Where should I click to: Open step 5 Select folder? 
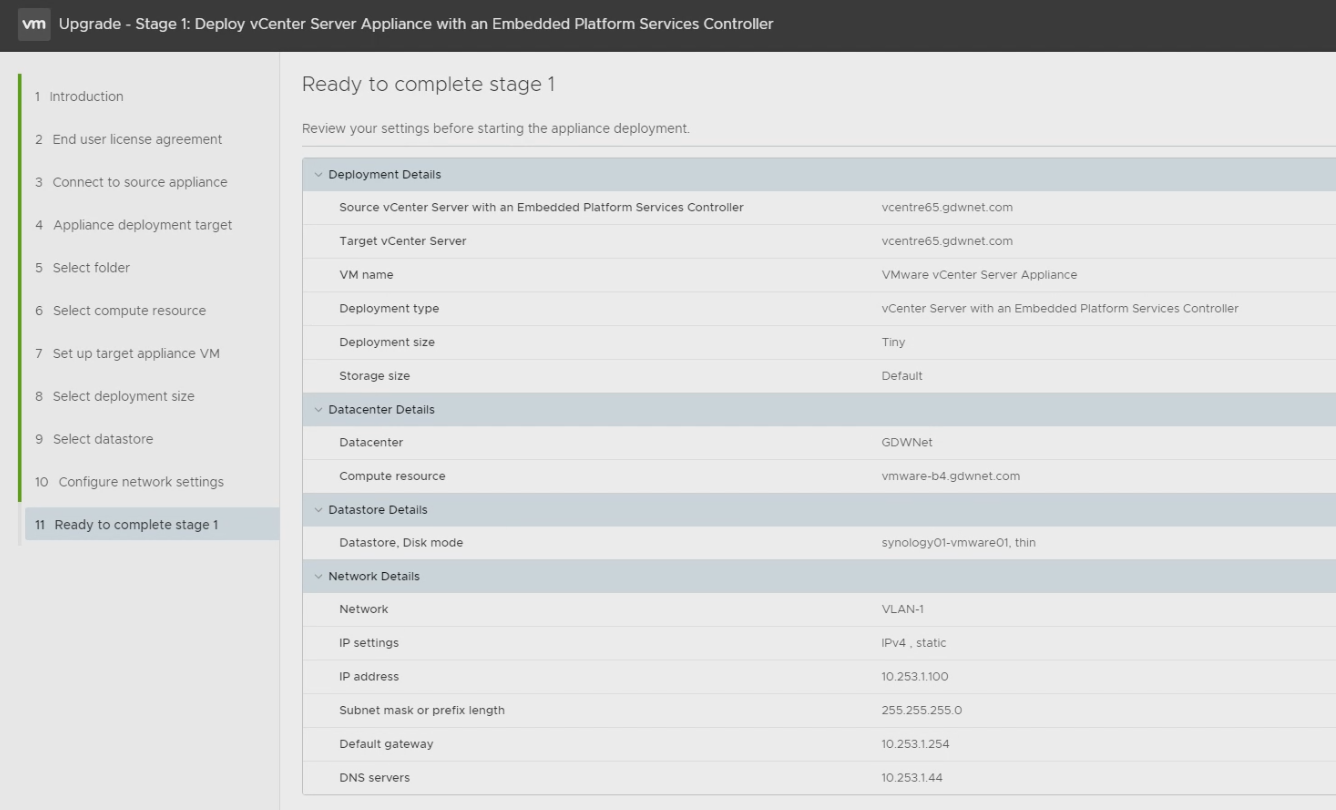click(82, 268)
